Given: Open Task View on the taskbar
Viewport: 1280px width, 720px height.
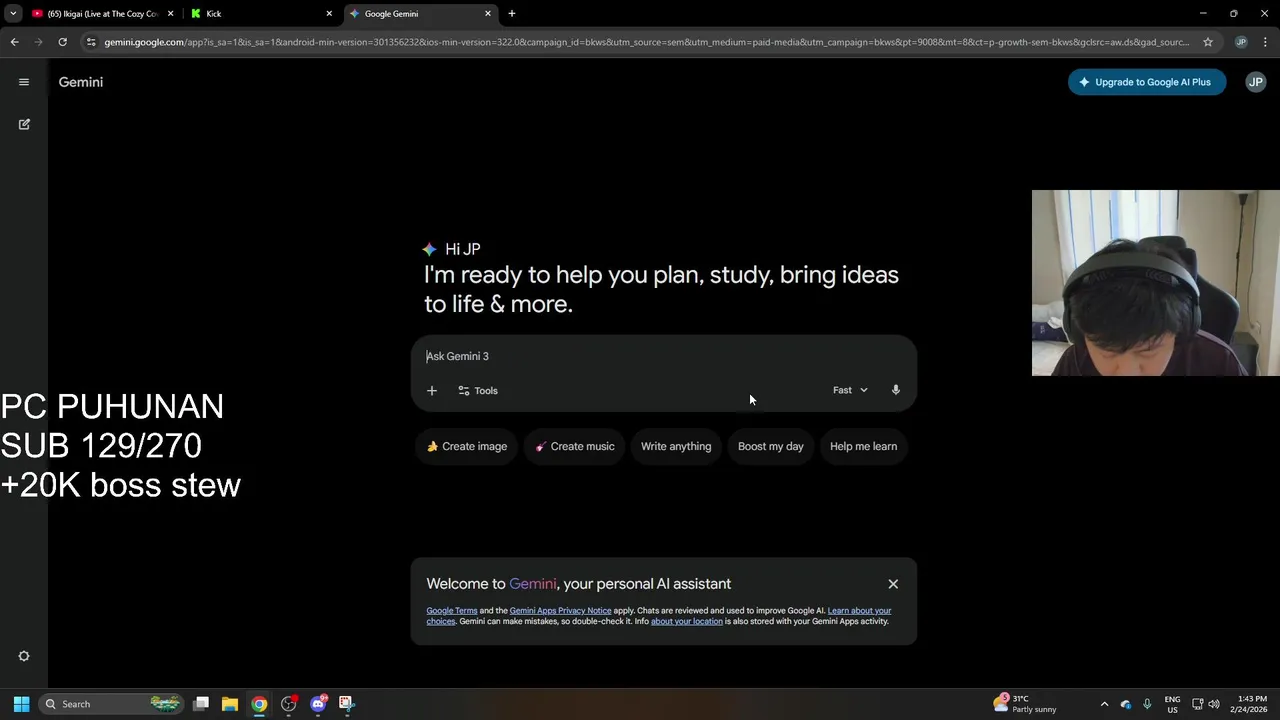Looking at the screenshot, I should [201, 704].
